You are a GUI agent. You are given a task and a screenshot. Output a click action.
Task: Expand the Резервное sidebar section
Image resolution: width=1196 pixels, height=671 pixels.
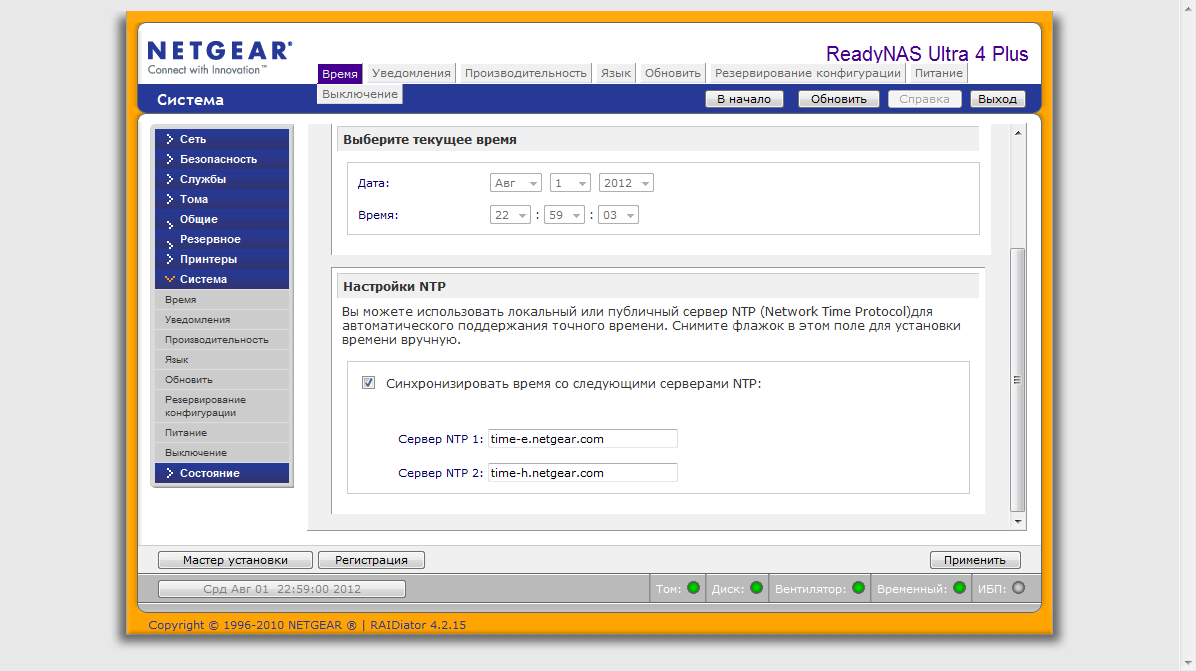[x=222, y=239]
